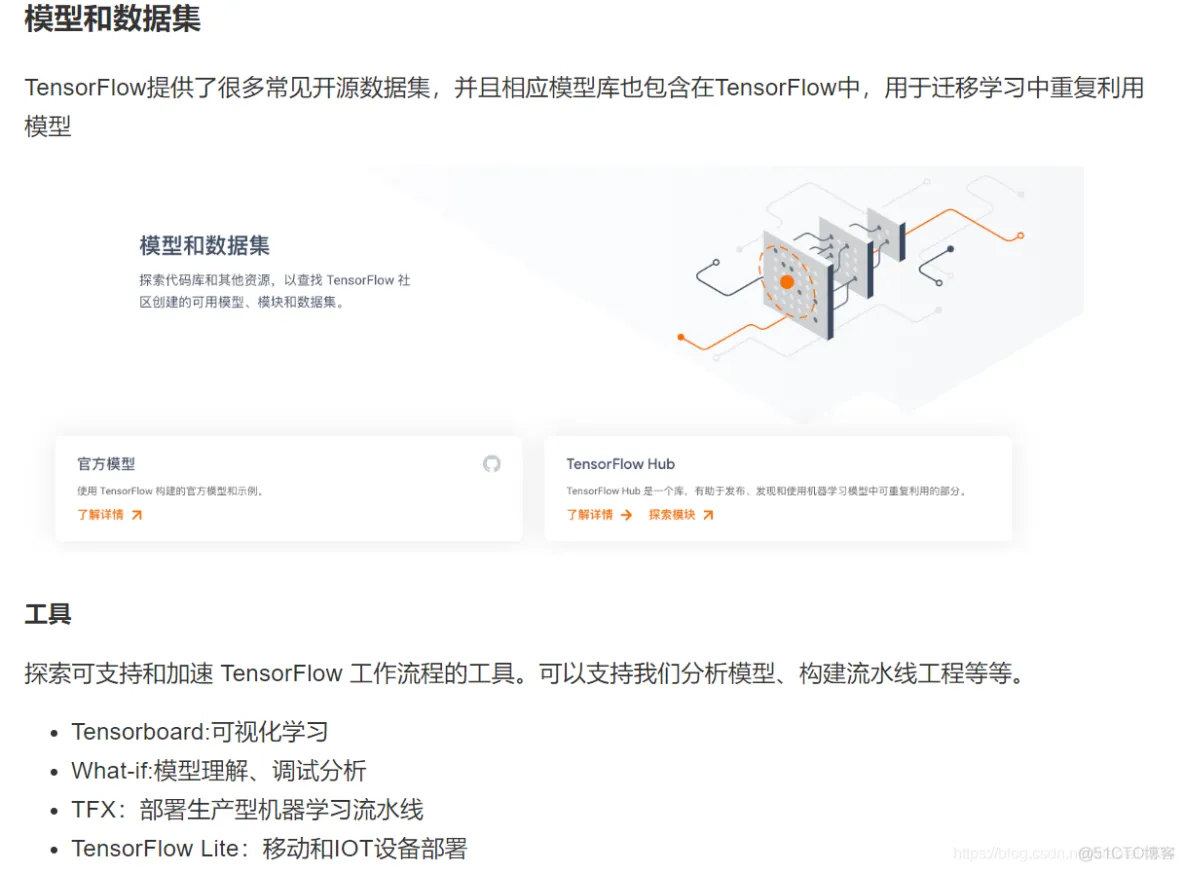Click the 工具 section heading
Image resolution: width=1184 pixels, height=871 pixels.
click(48, 613)
